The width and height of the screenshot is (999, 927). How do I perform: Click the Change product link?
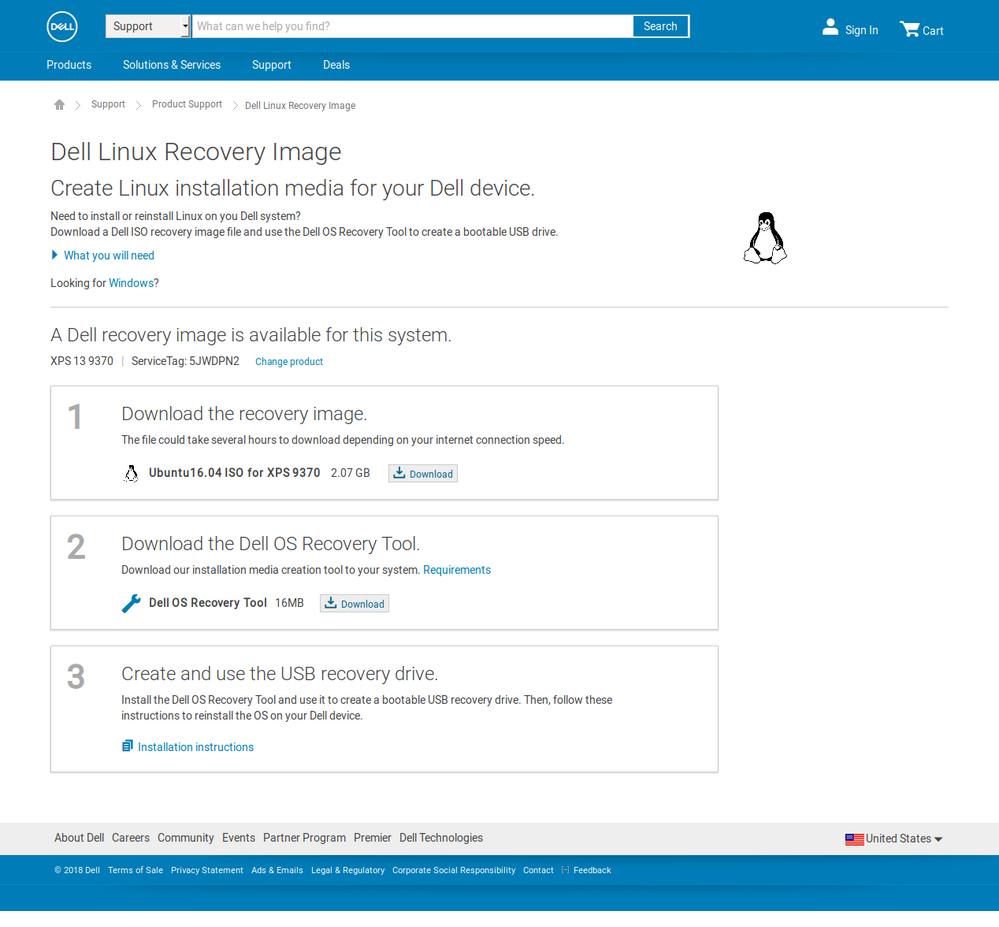click(289, 361)
